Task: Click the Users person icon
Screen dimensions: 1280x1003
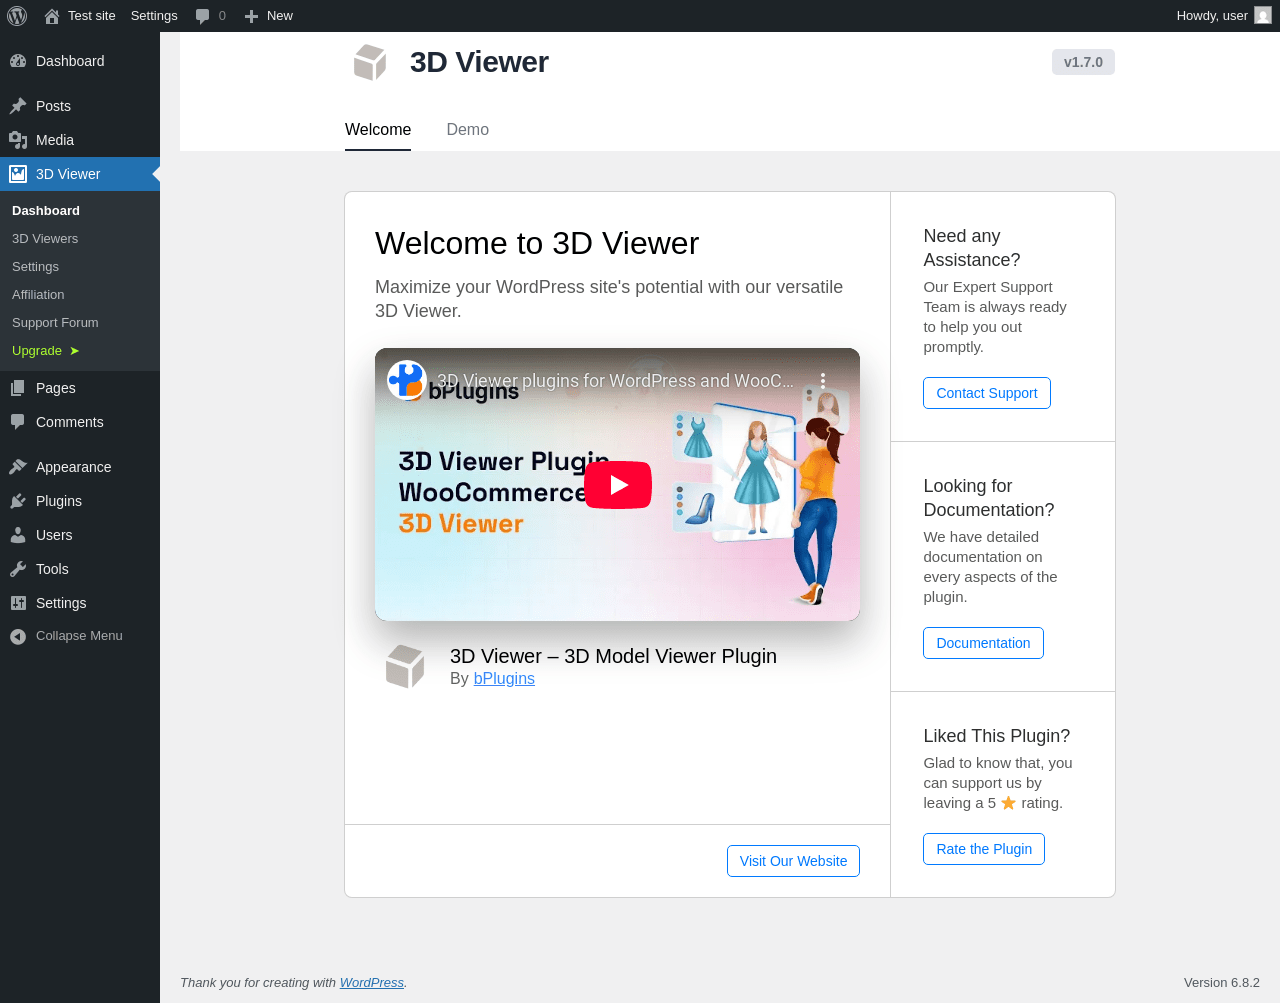Action: pyautogui.click(x=18, y=535)
